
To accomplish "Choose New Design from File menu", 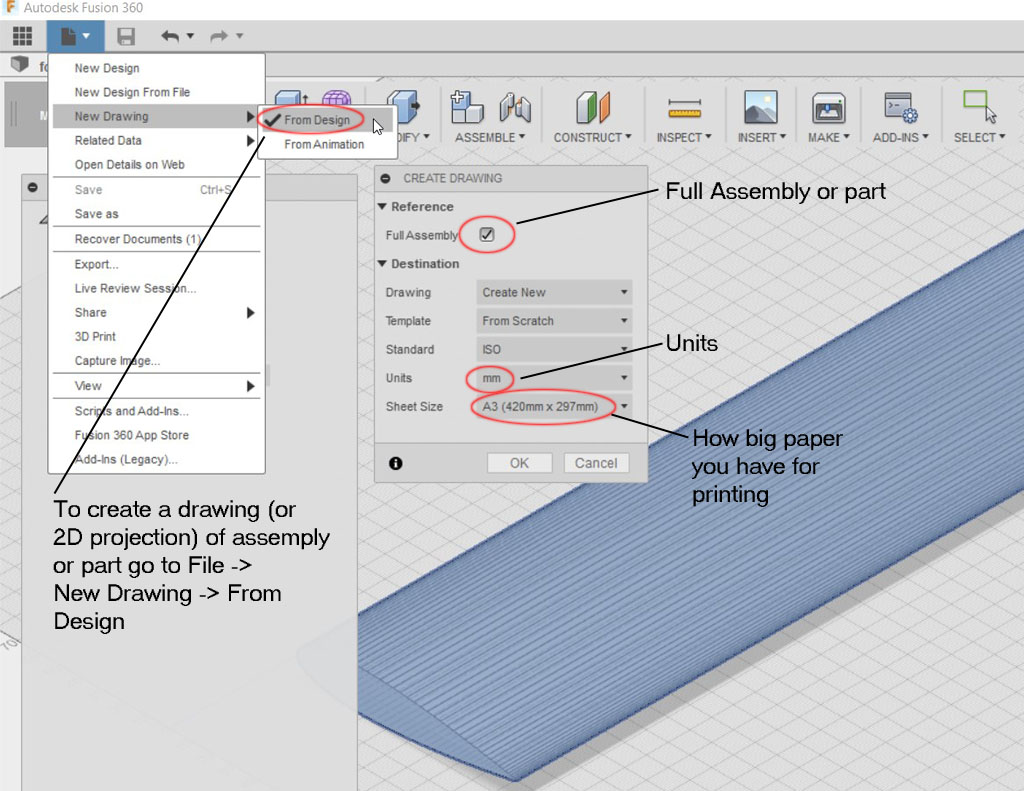I will pos(157,68).
